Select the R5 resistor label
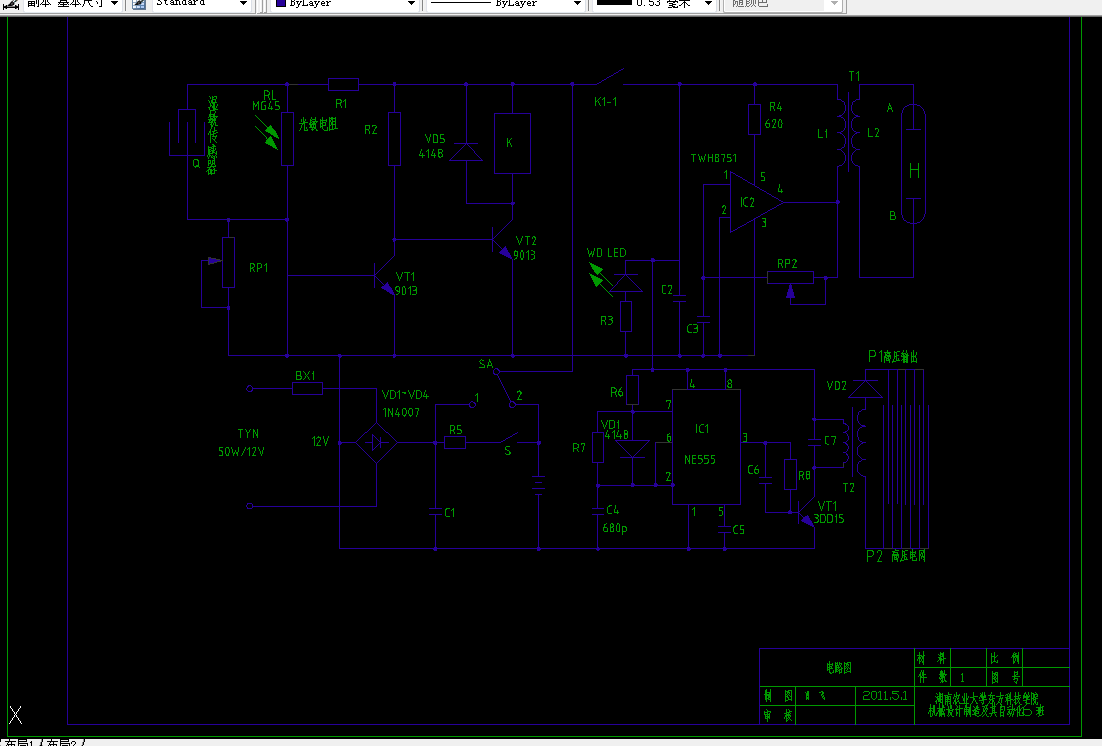 tap(455, 430)
